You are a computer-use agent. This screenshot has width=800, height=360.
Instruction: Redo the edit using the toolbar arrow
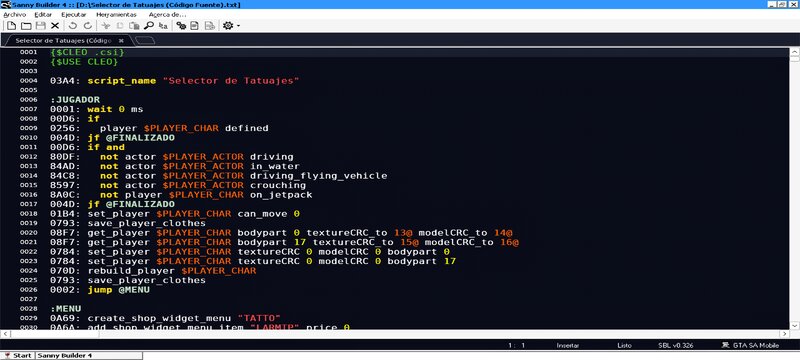pos(88,25)
